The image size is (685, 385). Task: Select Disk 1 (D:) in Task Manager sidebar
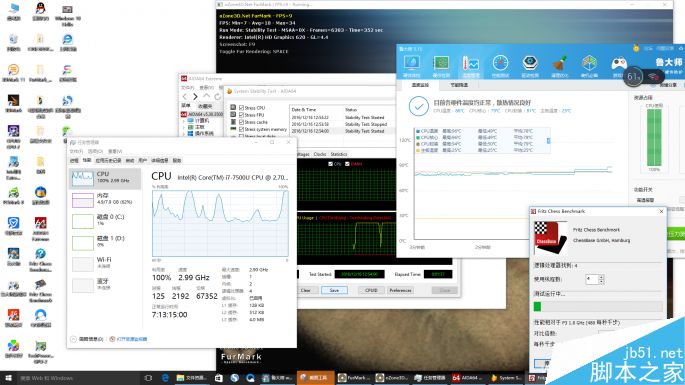click(x=105, y=242)
